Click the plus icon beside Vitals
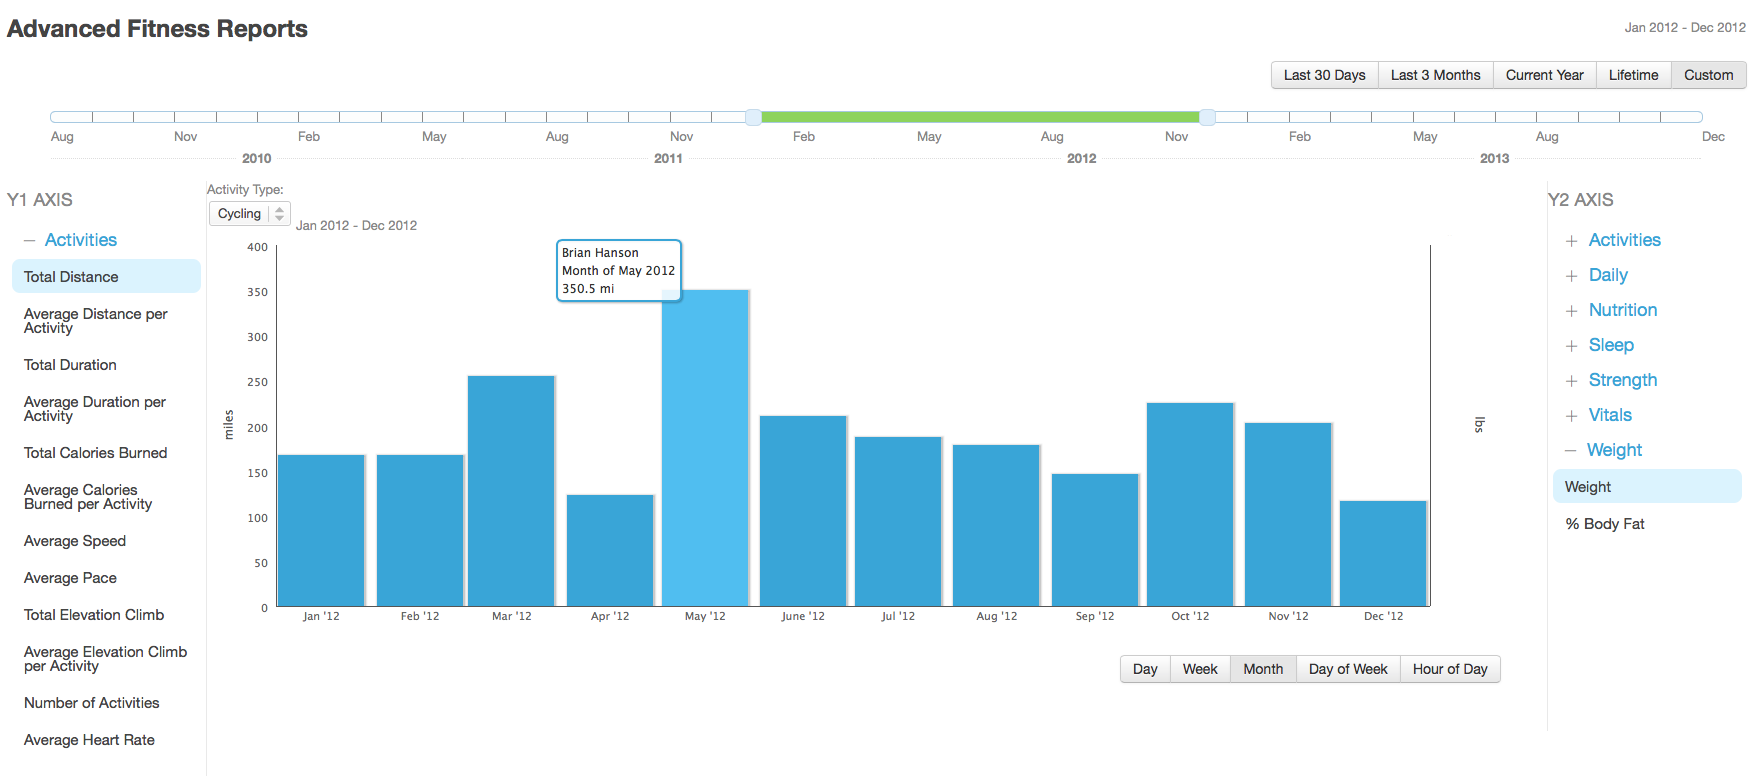The height and width of the screenshot is (776, 1753). tap(1571, 416)
